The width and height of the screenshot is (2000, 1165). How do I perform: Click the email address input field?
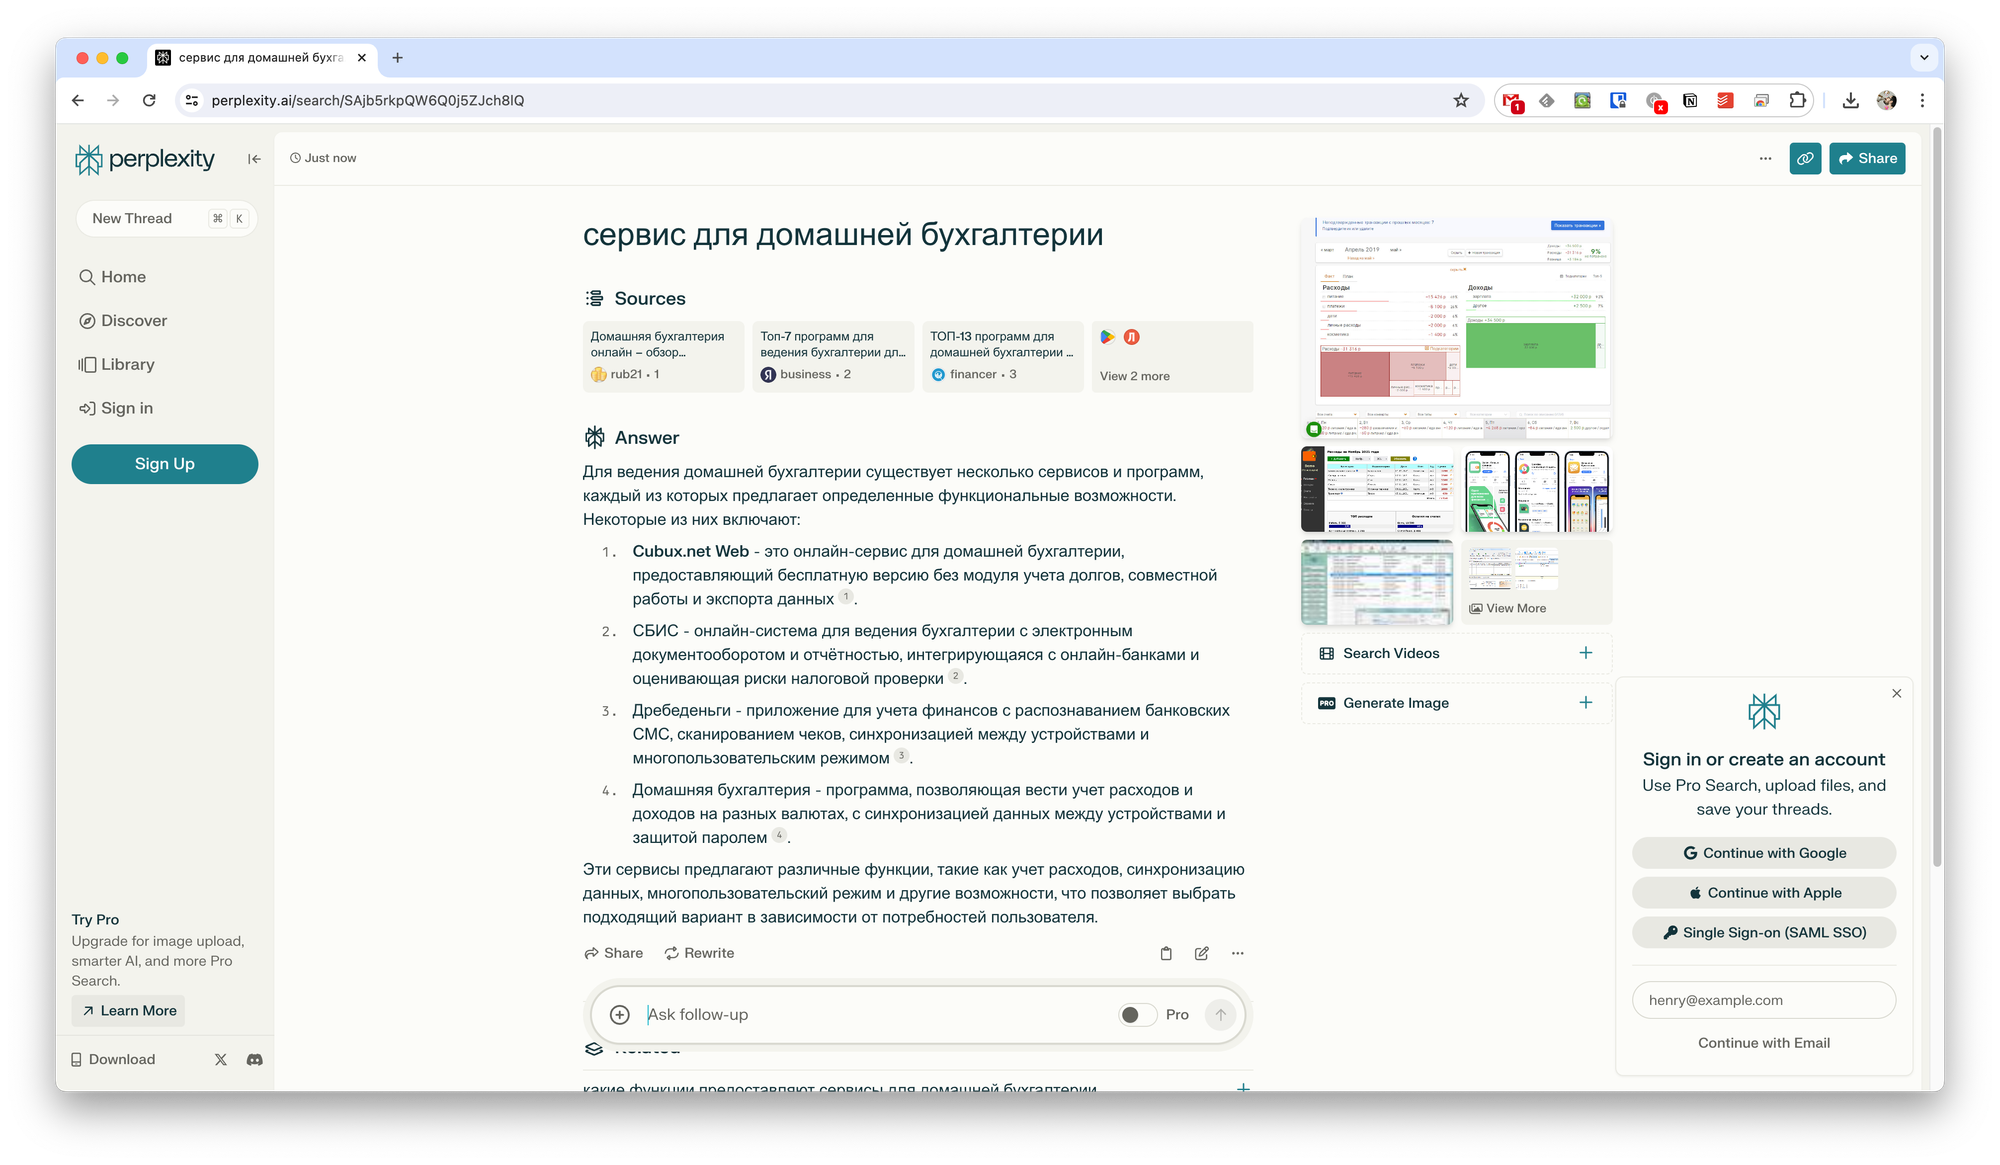(1764, 1000)
